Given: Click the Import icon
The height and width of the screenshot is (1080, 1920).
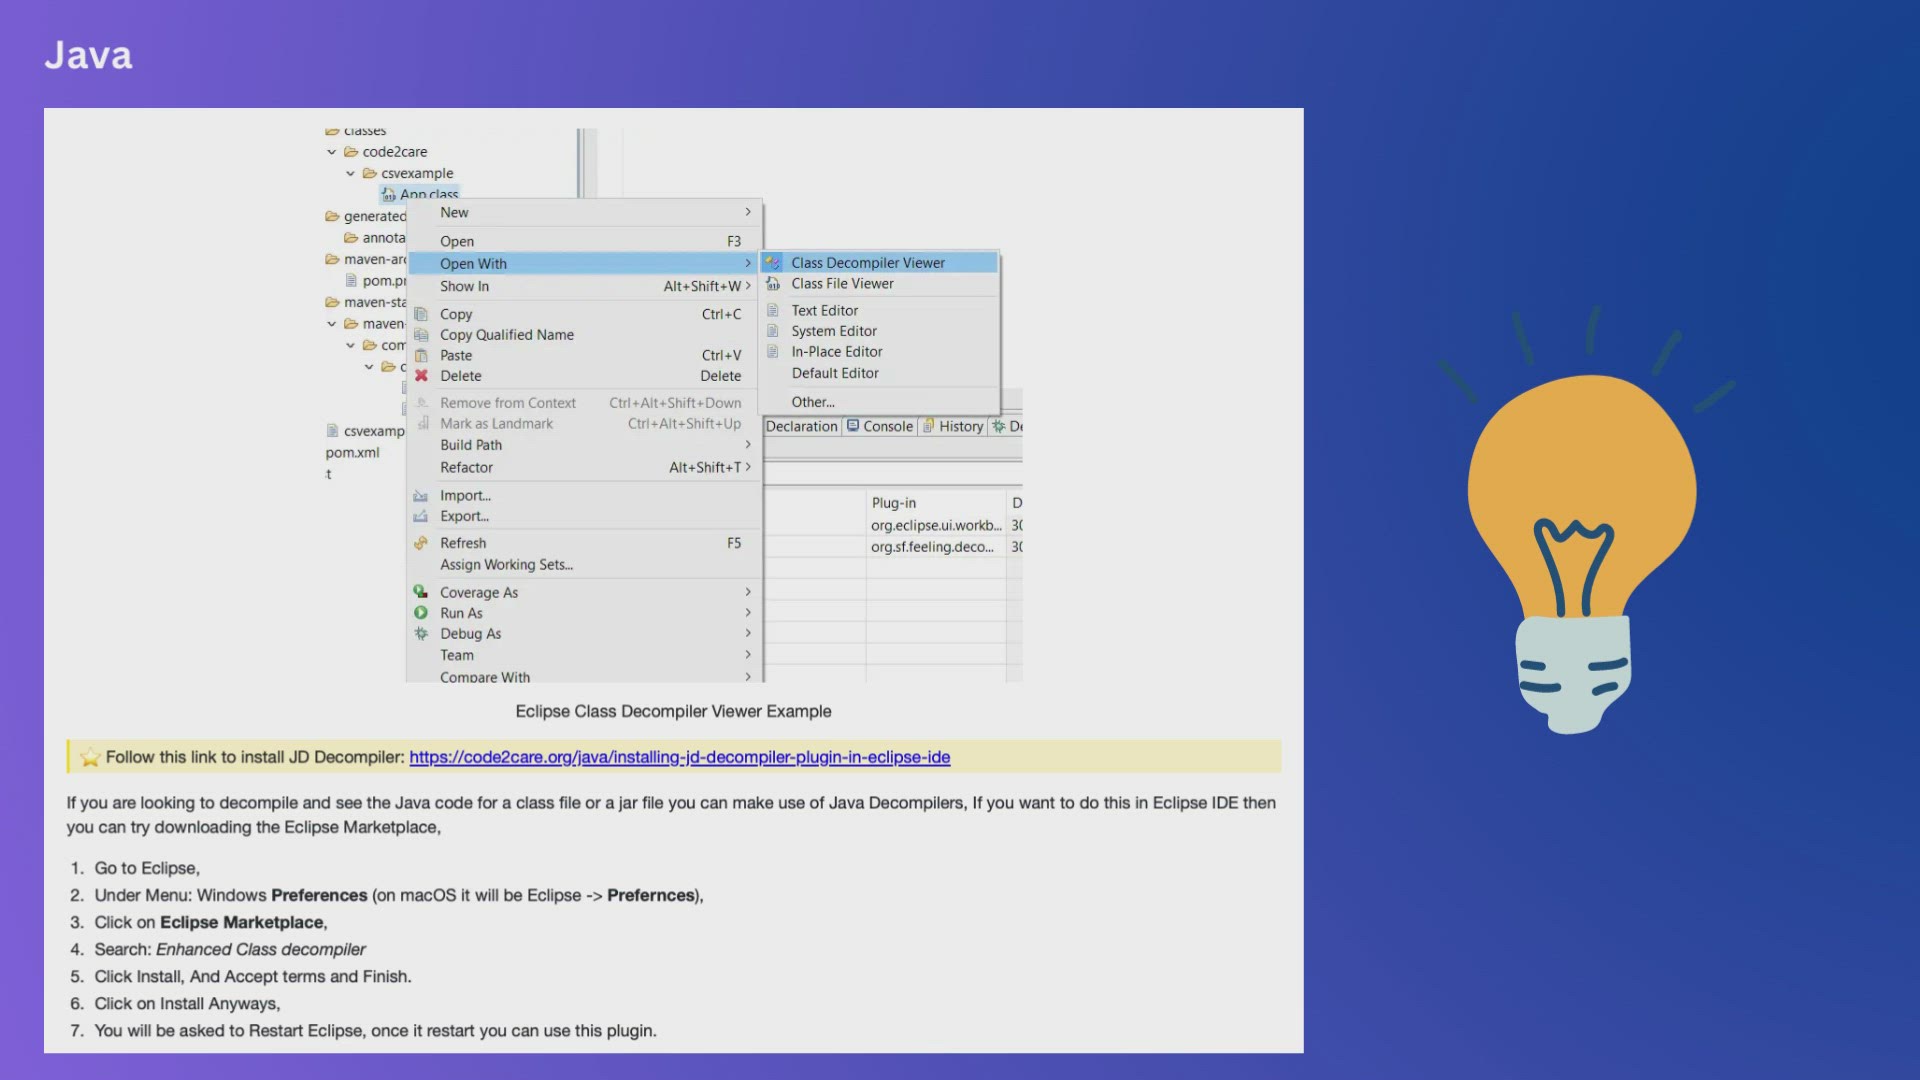Looking at the screenshot, I should click(x=421, y=496).
